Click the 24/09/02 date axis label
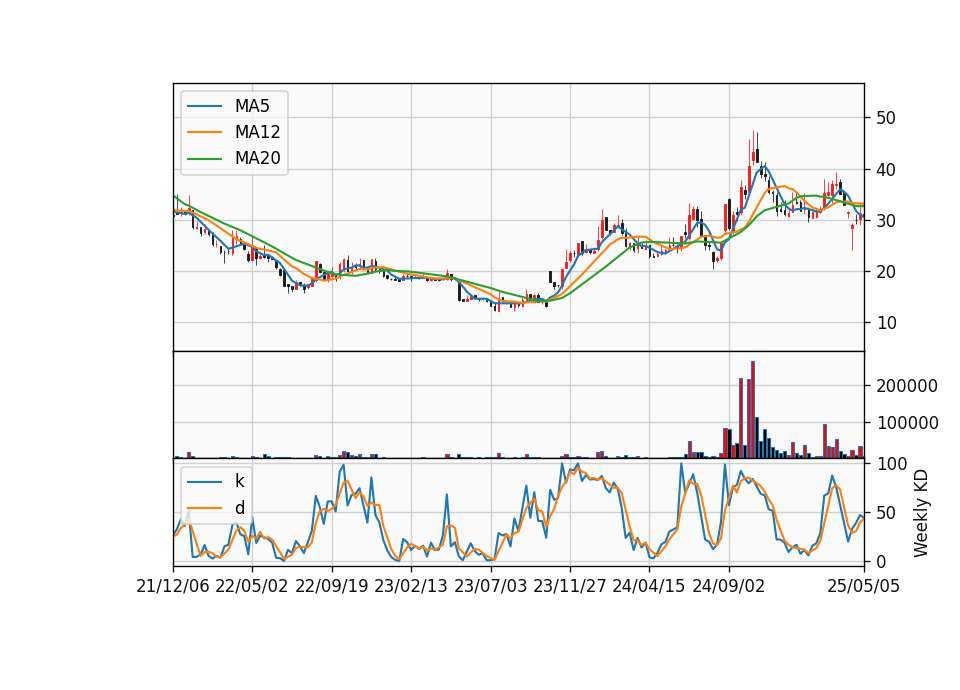The height and width of the screenshot is (690, 960). (729, 586)
